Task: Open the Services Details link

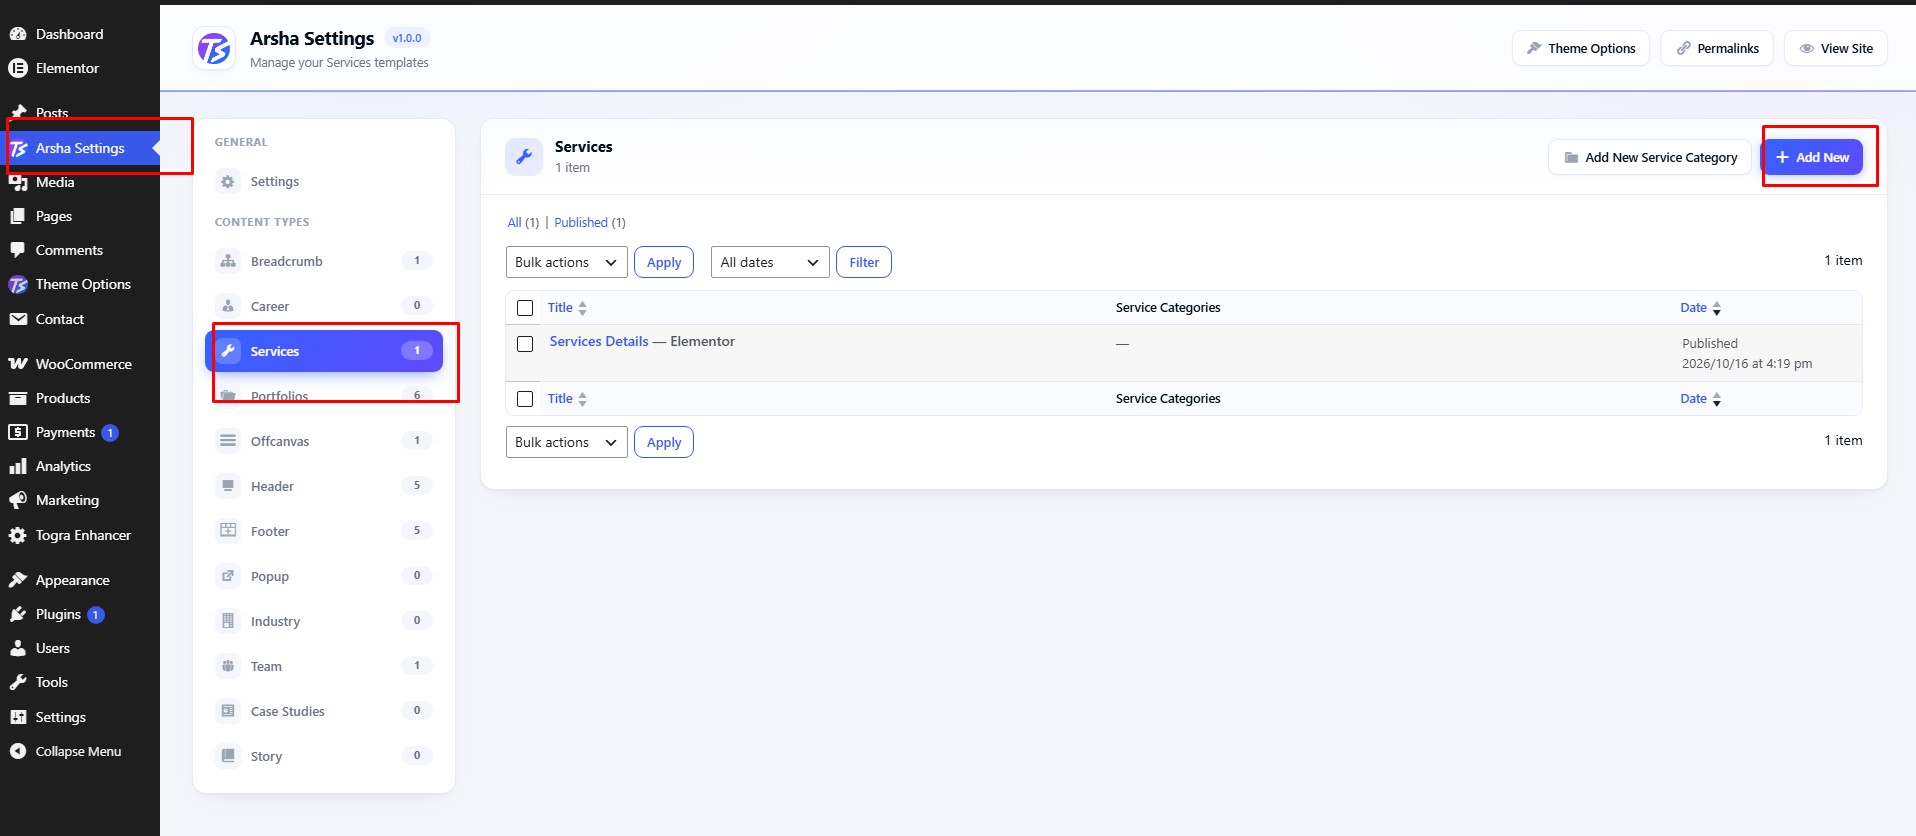Action: (599, 341)
